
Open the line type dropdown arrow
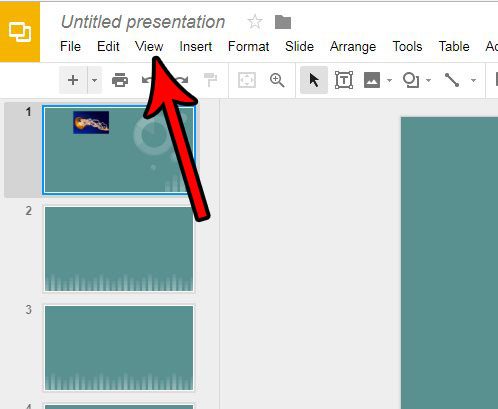point(473,80)
